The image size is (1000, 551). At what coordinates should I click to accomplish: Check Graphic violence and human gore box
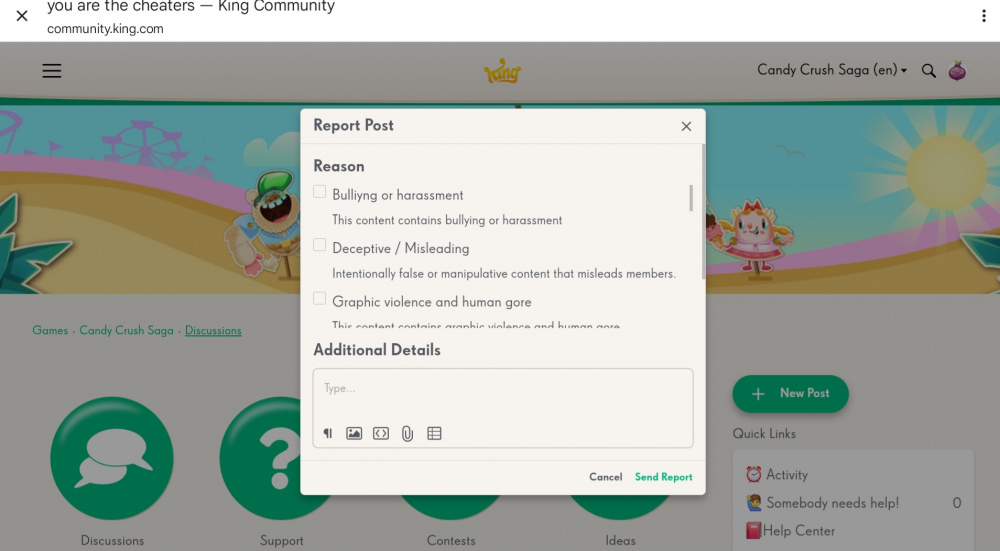click(x=320, y=299)
